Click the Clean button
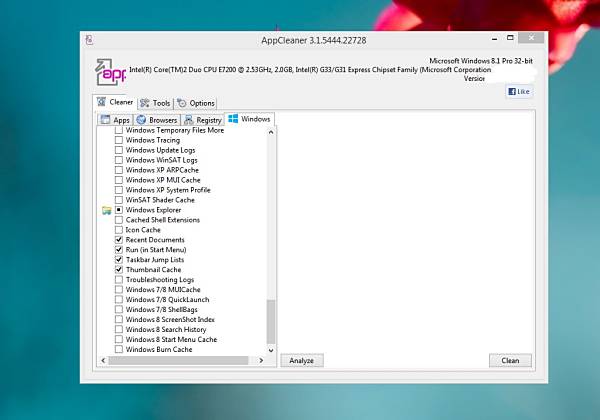Screen dimensions: 600x420 tap(510, 361)
